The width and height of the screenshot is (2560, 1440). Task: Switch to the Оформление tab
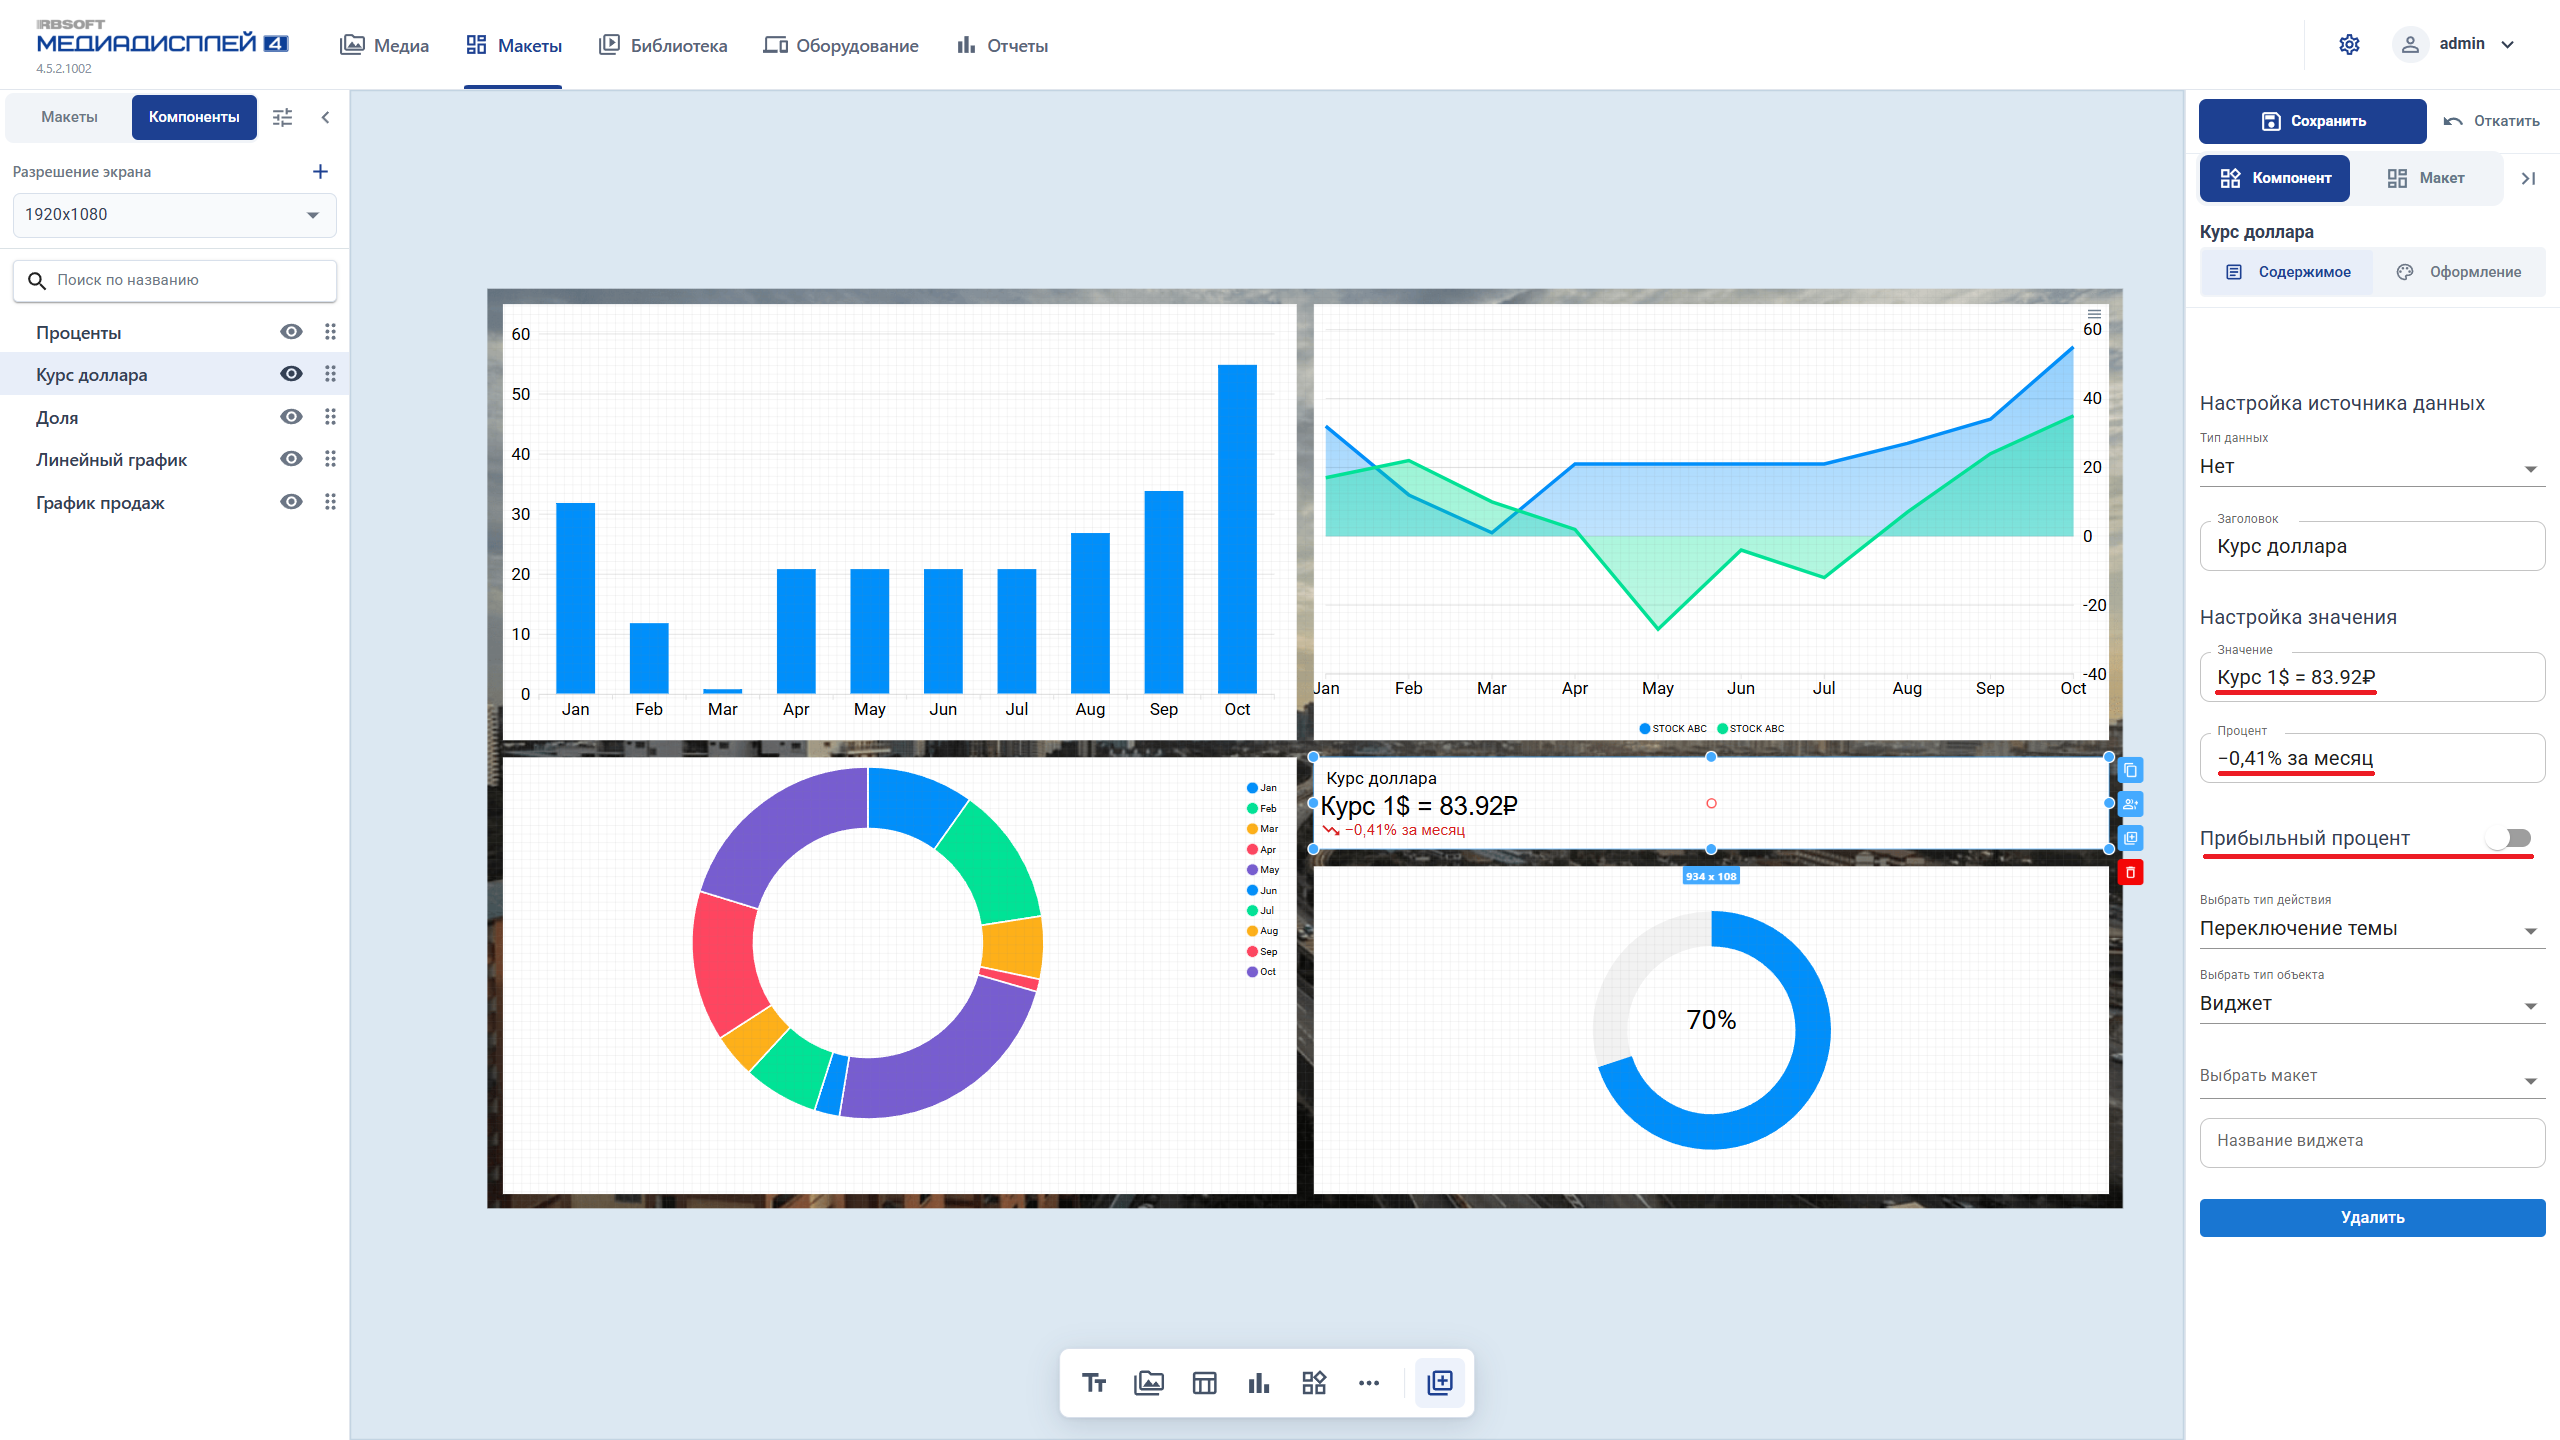click(2459, 272)
